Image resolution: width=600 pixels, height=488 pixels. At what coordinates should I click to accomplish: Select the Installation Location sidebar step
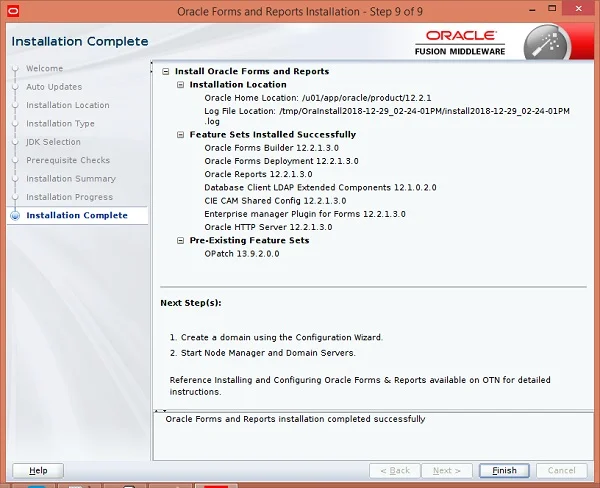(x=68, y=105)
